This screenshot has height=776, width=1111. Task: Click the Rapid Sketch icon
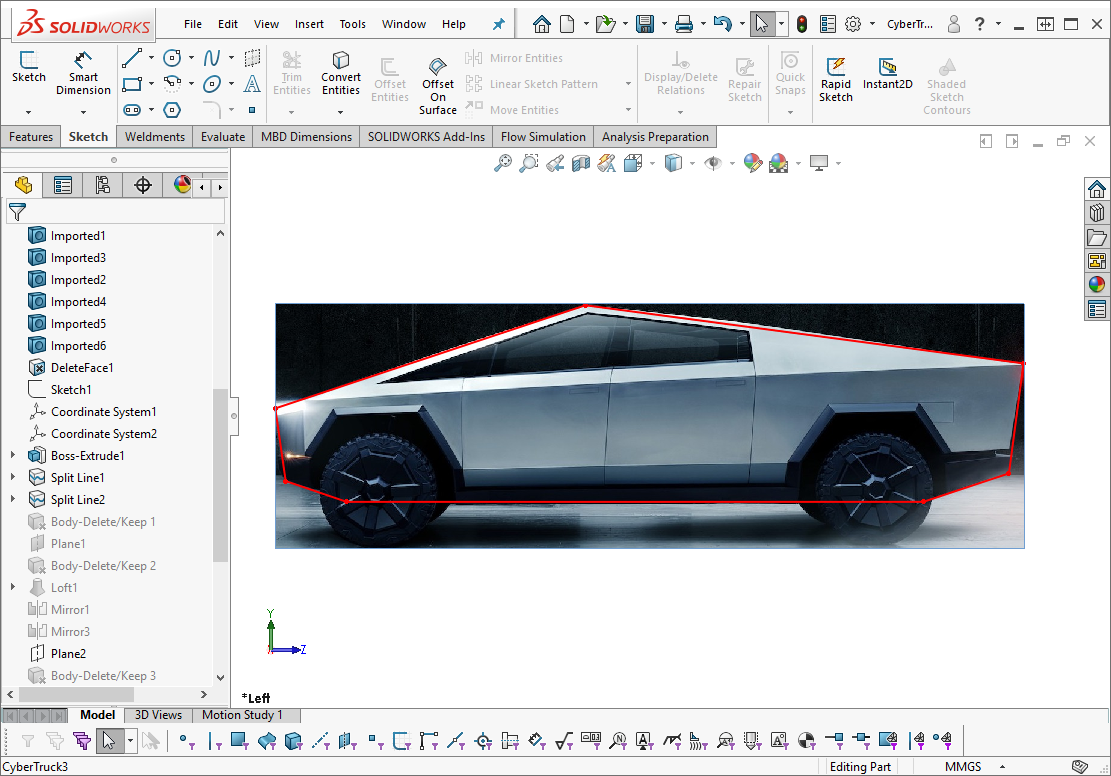[835, 77]
